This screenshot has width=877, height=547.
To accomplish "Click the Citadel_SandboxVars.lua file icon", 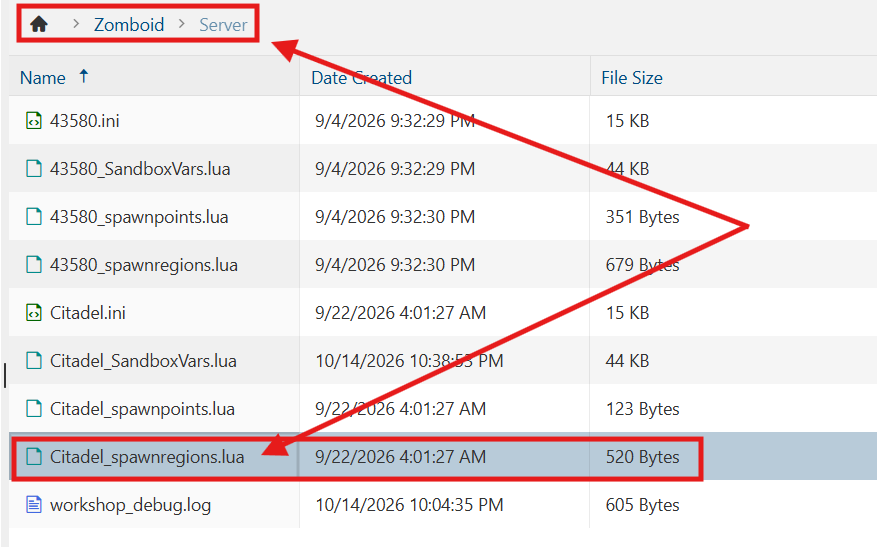I will [x=34, y=361].
